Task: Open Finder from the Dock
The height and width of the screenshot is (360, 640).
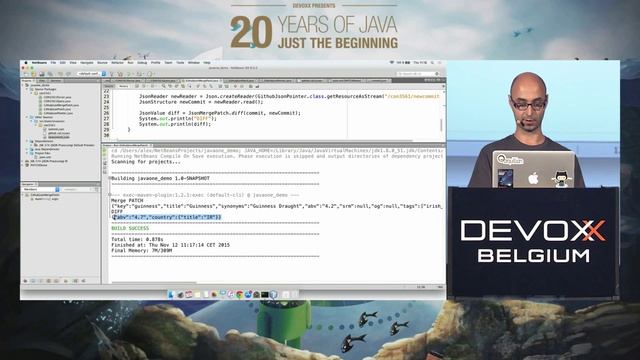Action: click(x=171, y=294)
